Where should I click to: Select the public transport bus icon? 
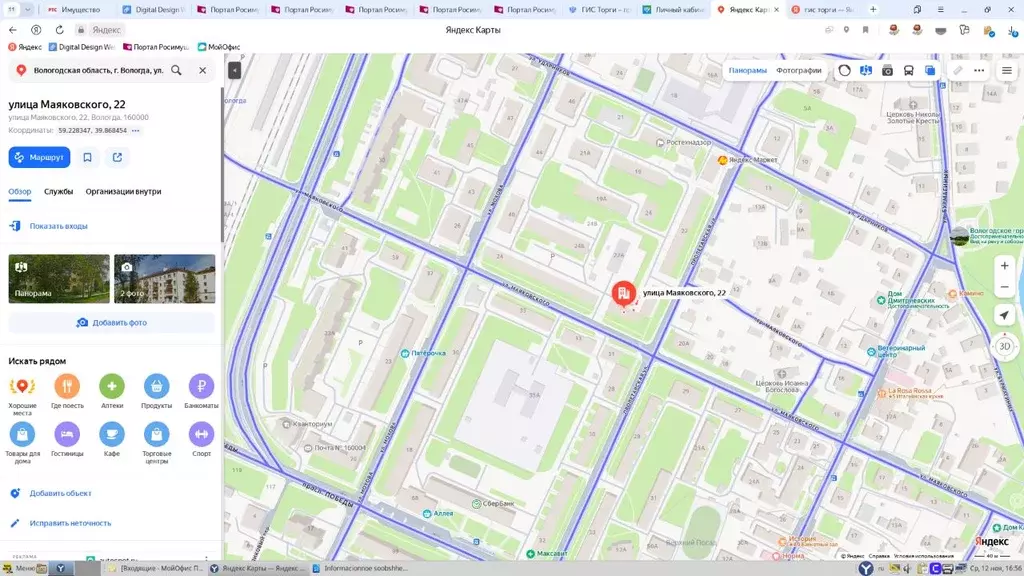point(909,71)
